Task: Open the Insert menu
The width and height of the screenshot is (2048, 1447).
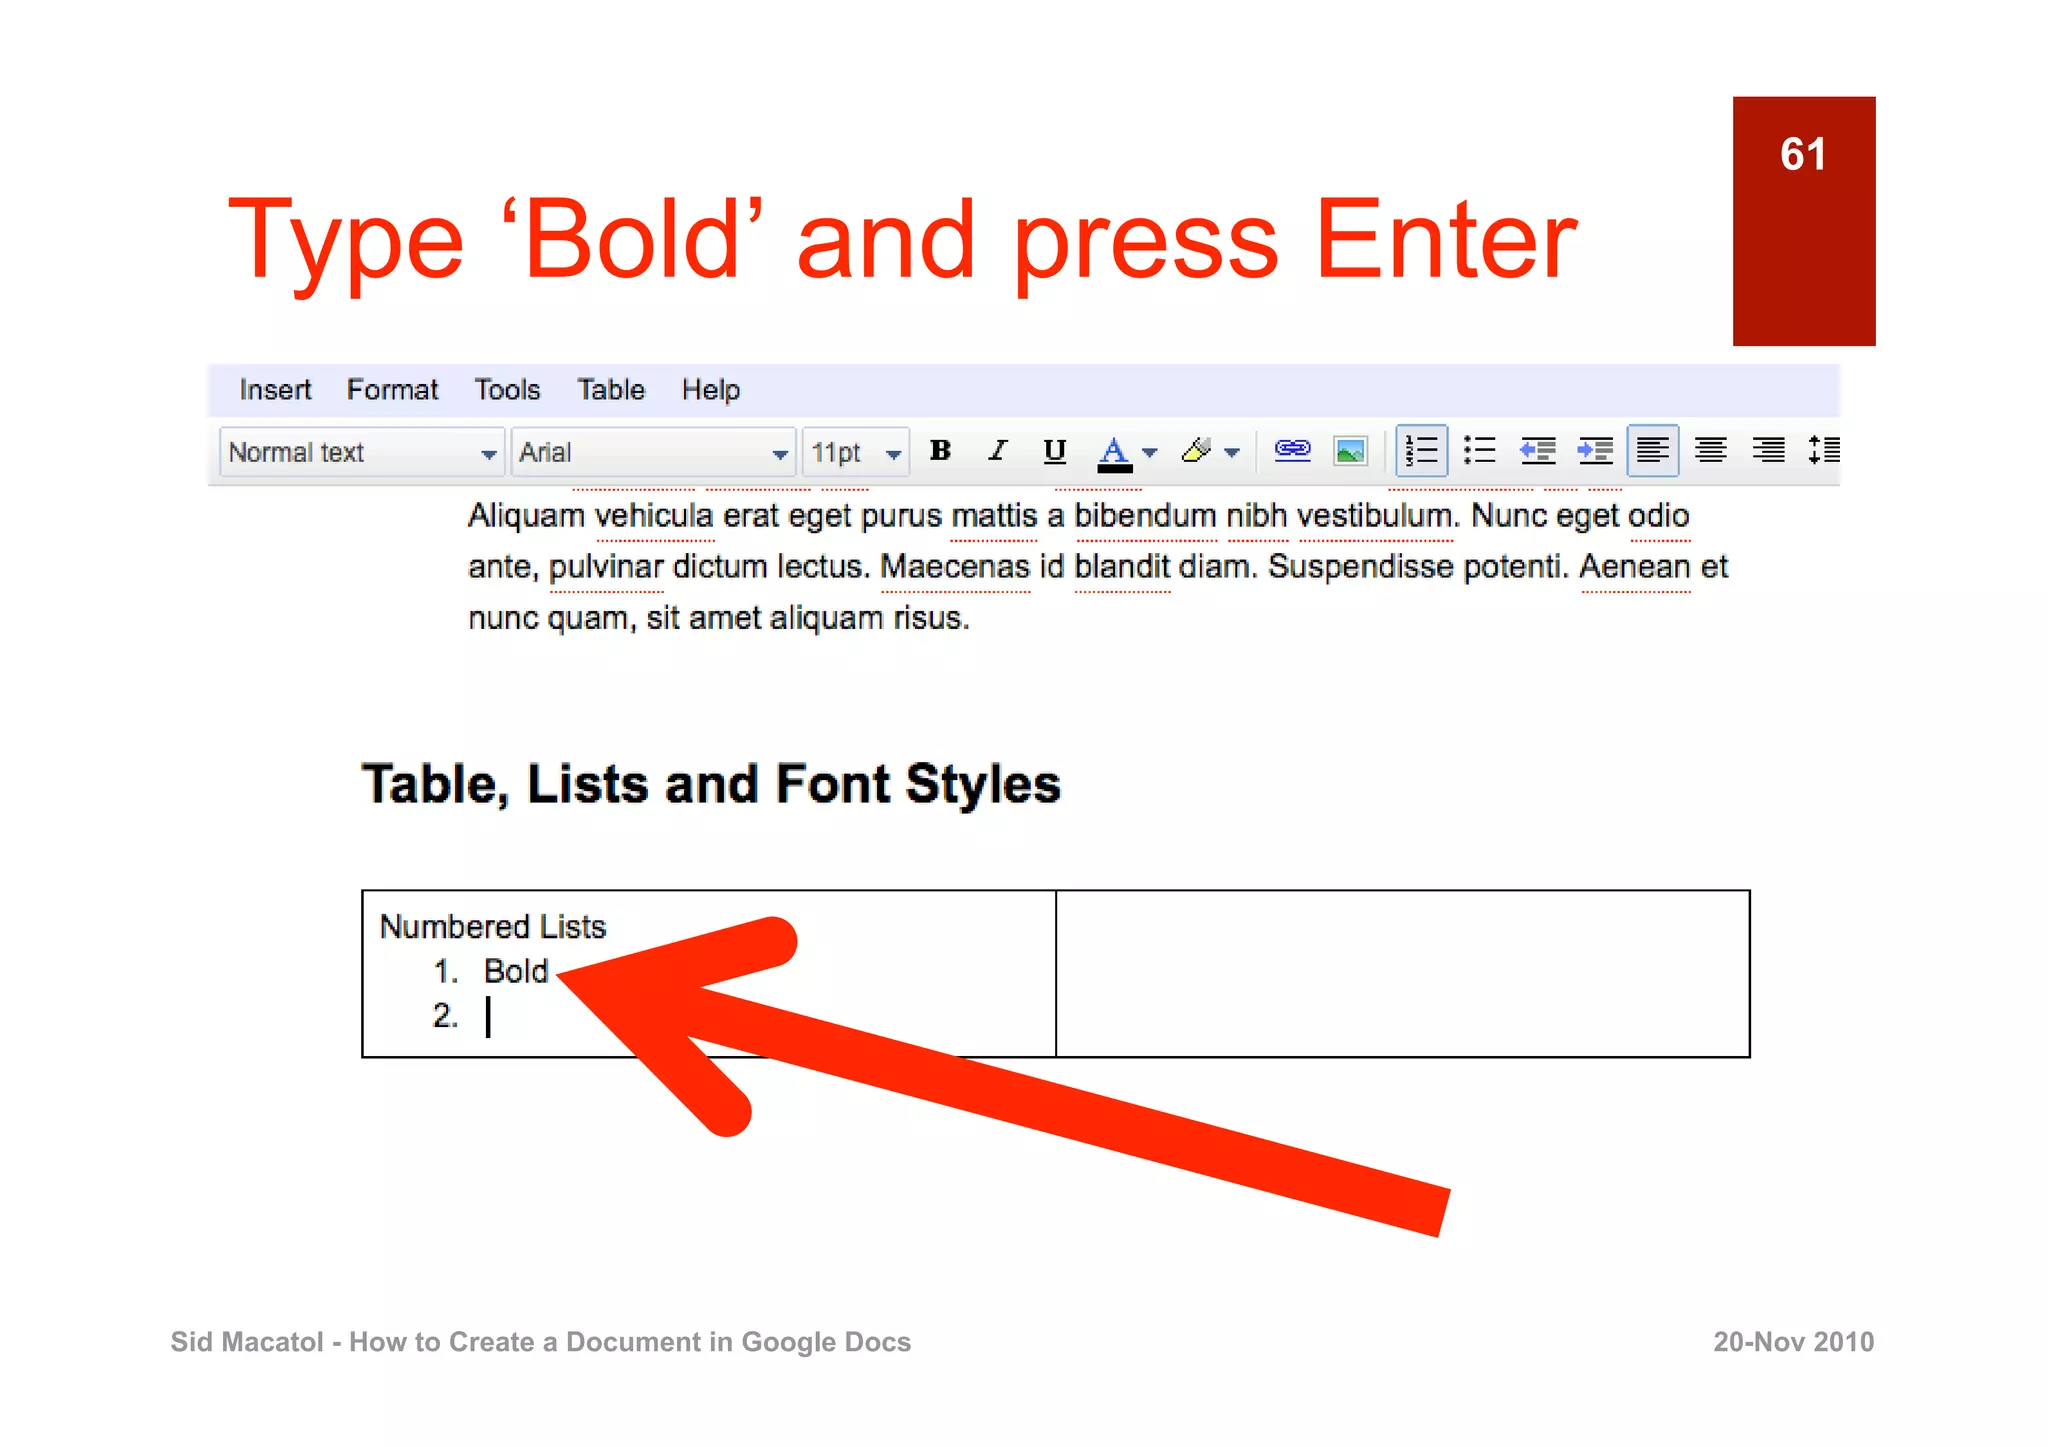Action: click(275, 390)
